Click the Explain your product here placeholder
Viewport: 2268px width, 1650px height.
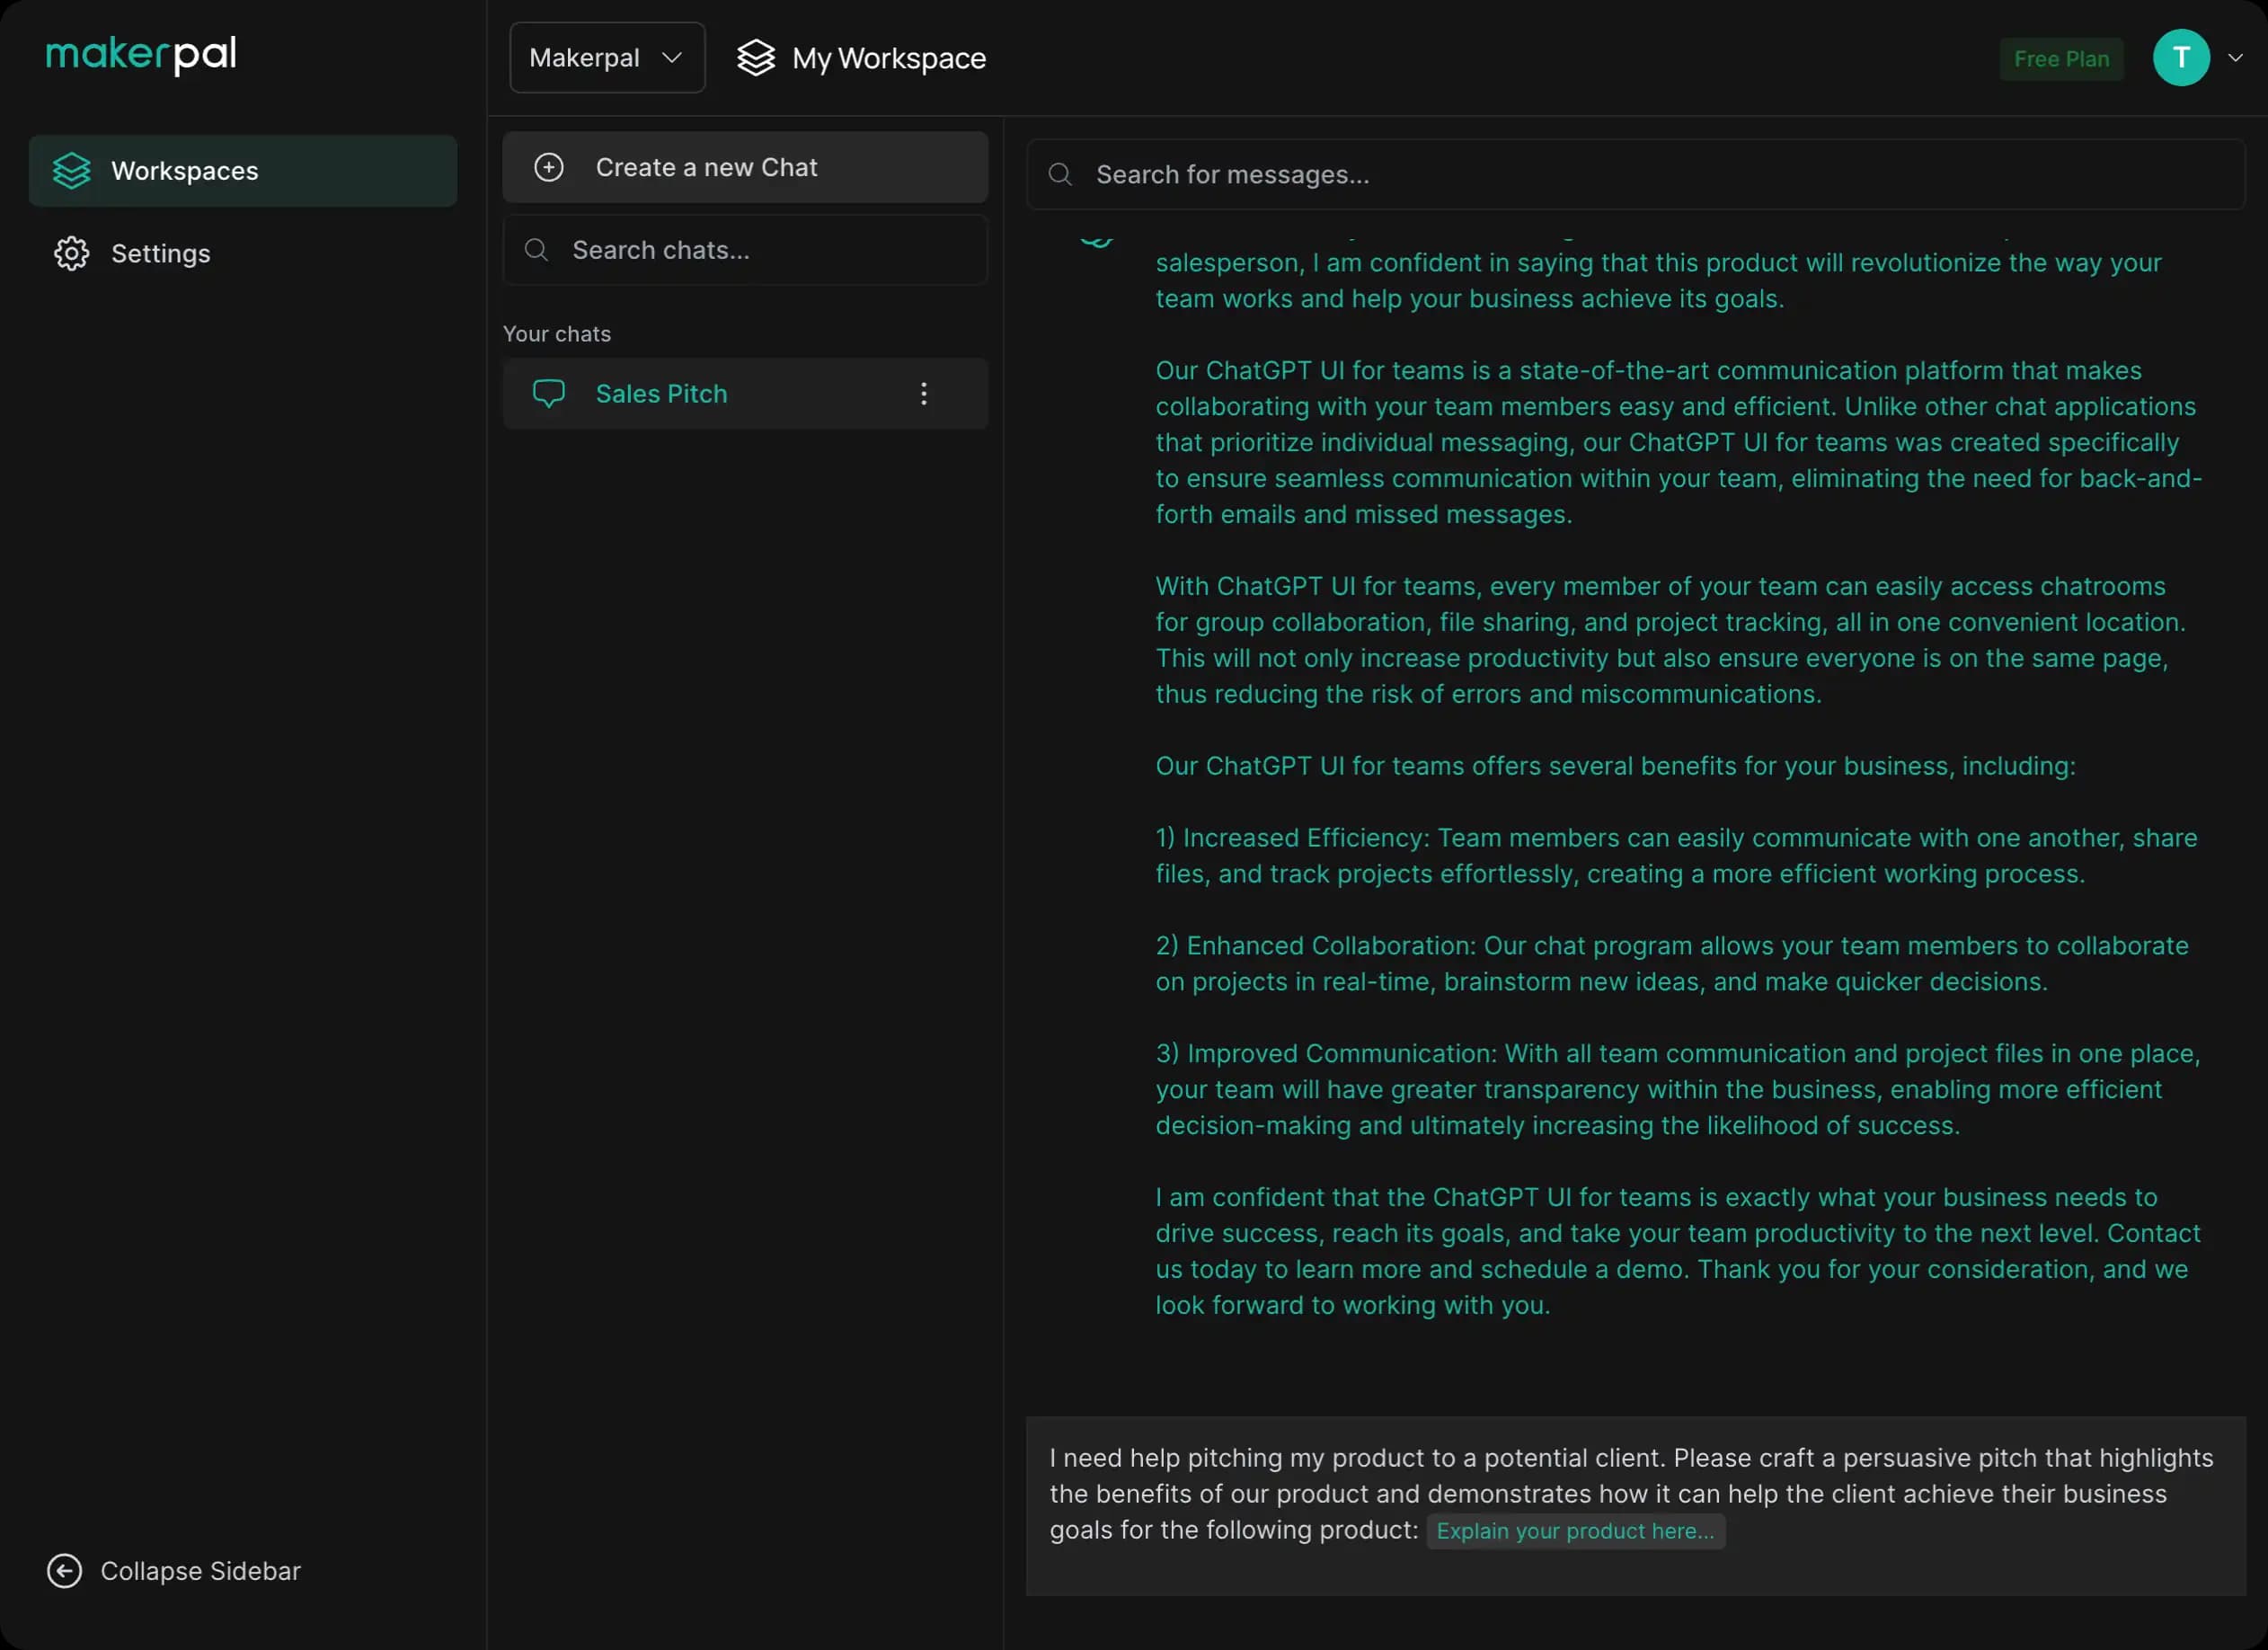[x=1575, y=1531]
